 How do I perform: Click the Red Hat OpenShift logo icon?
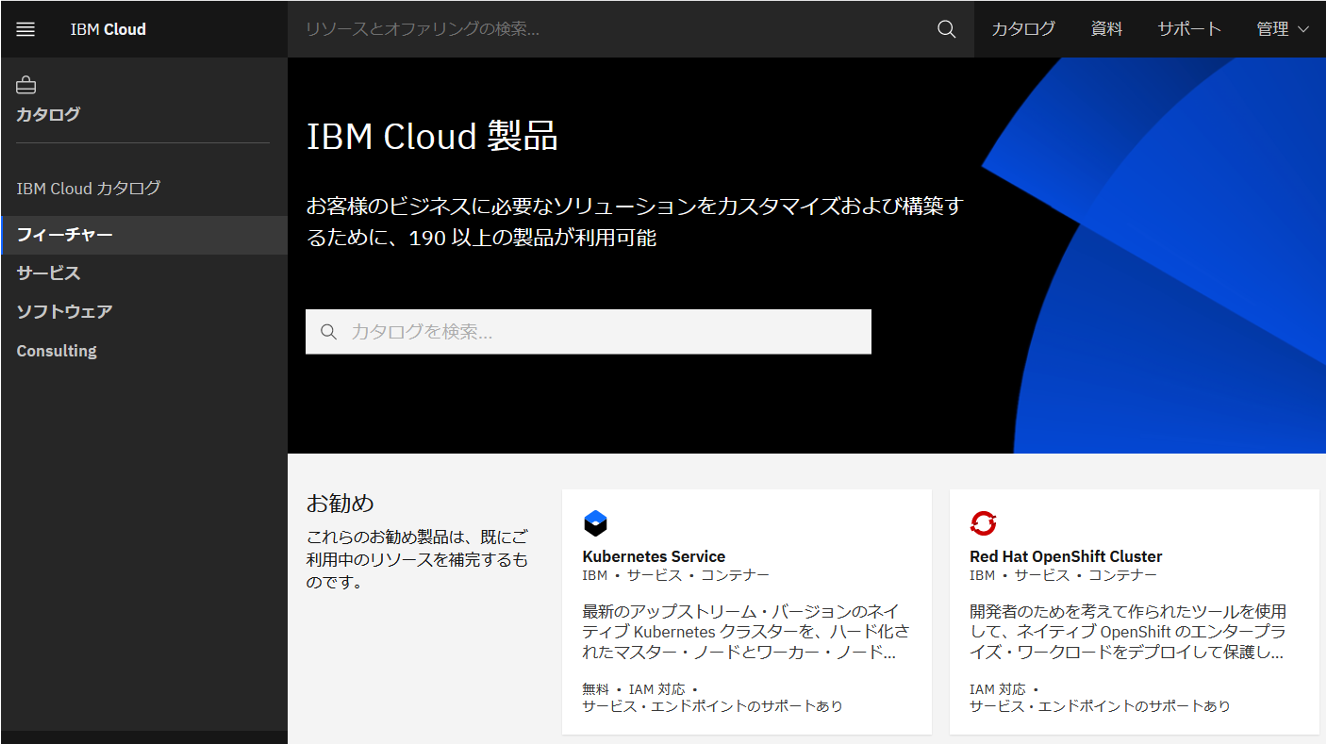pyautogui.click(x=983, y=523)
